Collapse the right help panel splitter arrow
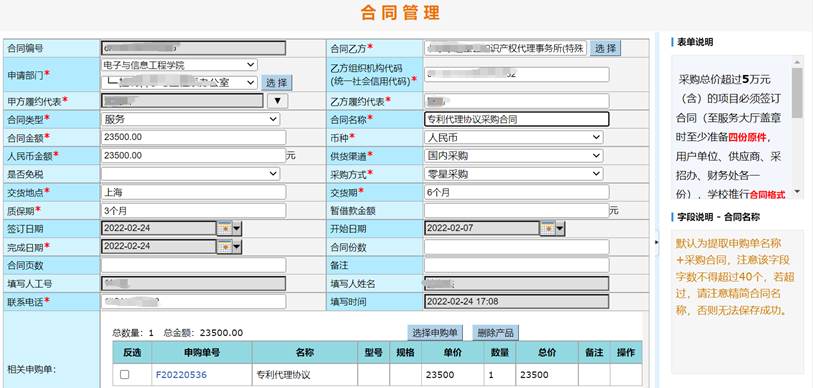Screen dimensions: 813x388 pyautogui.click(x=657, y=242)
